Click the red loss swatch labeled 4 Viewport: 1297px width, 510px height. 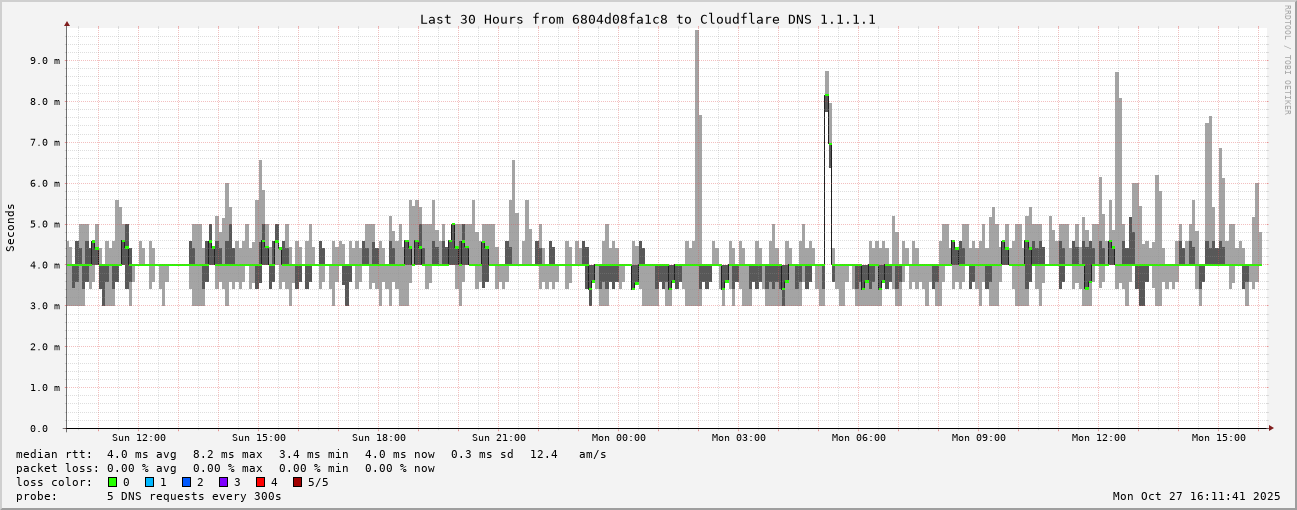tap(260, 482)
